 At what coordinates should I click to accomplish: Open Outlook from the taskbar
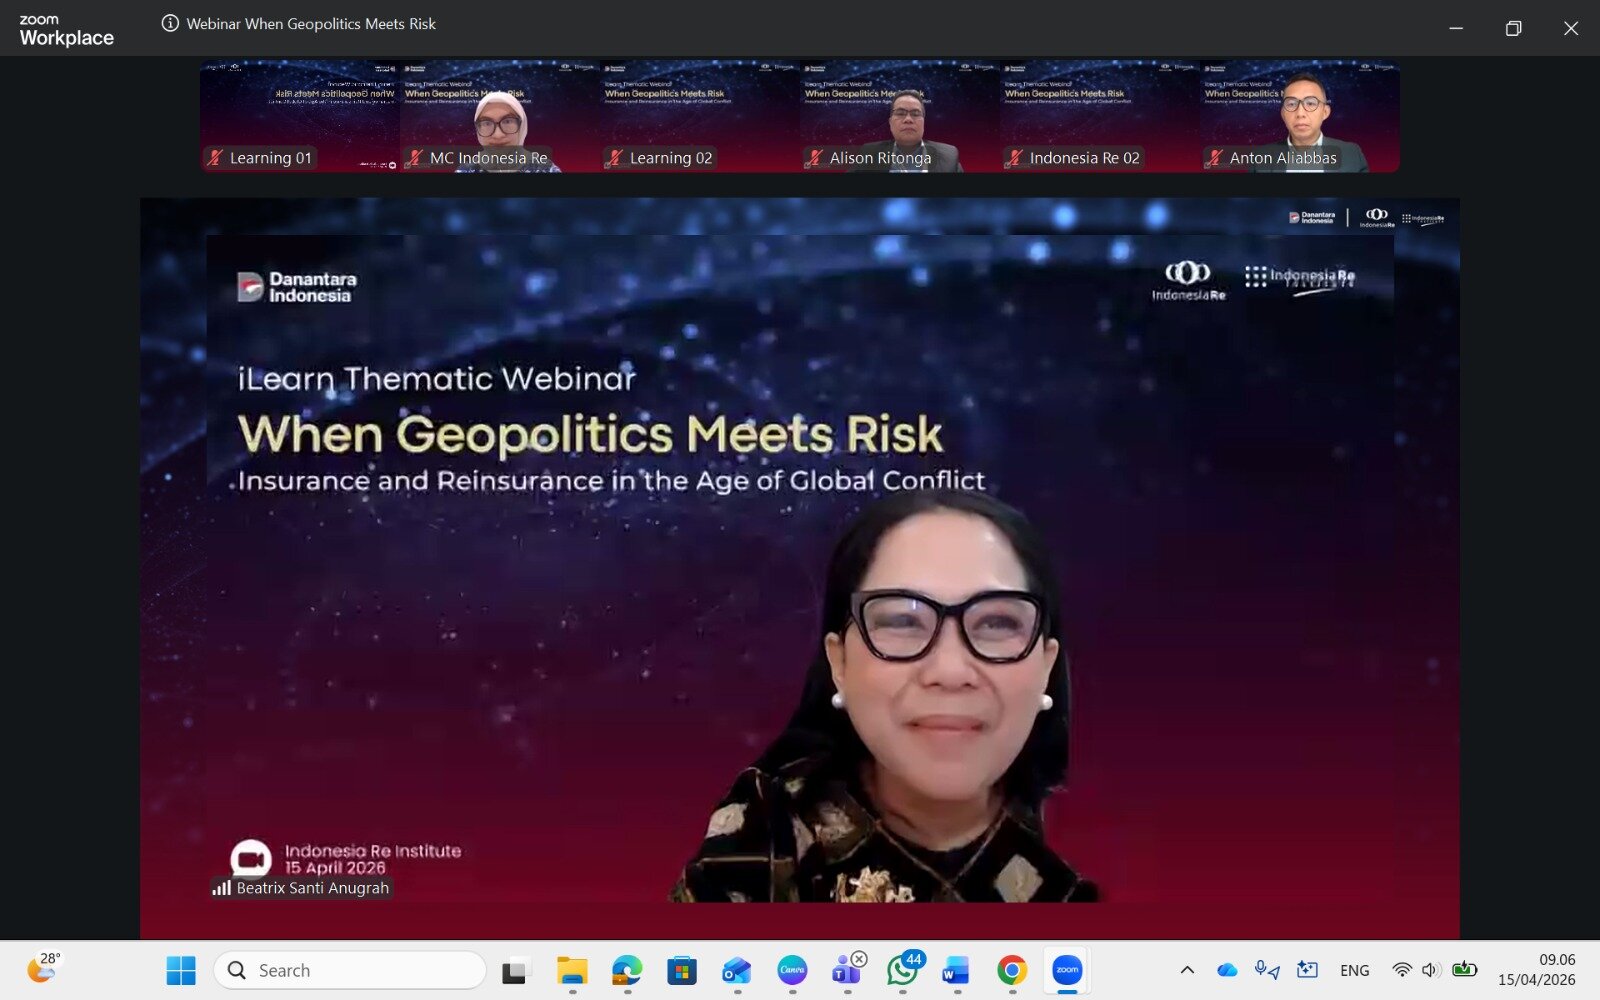737,970
